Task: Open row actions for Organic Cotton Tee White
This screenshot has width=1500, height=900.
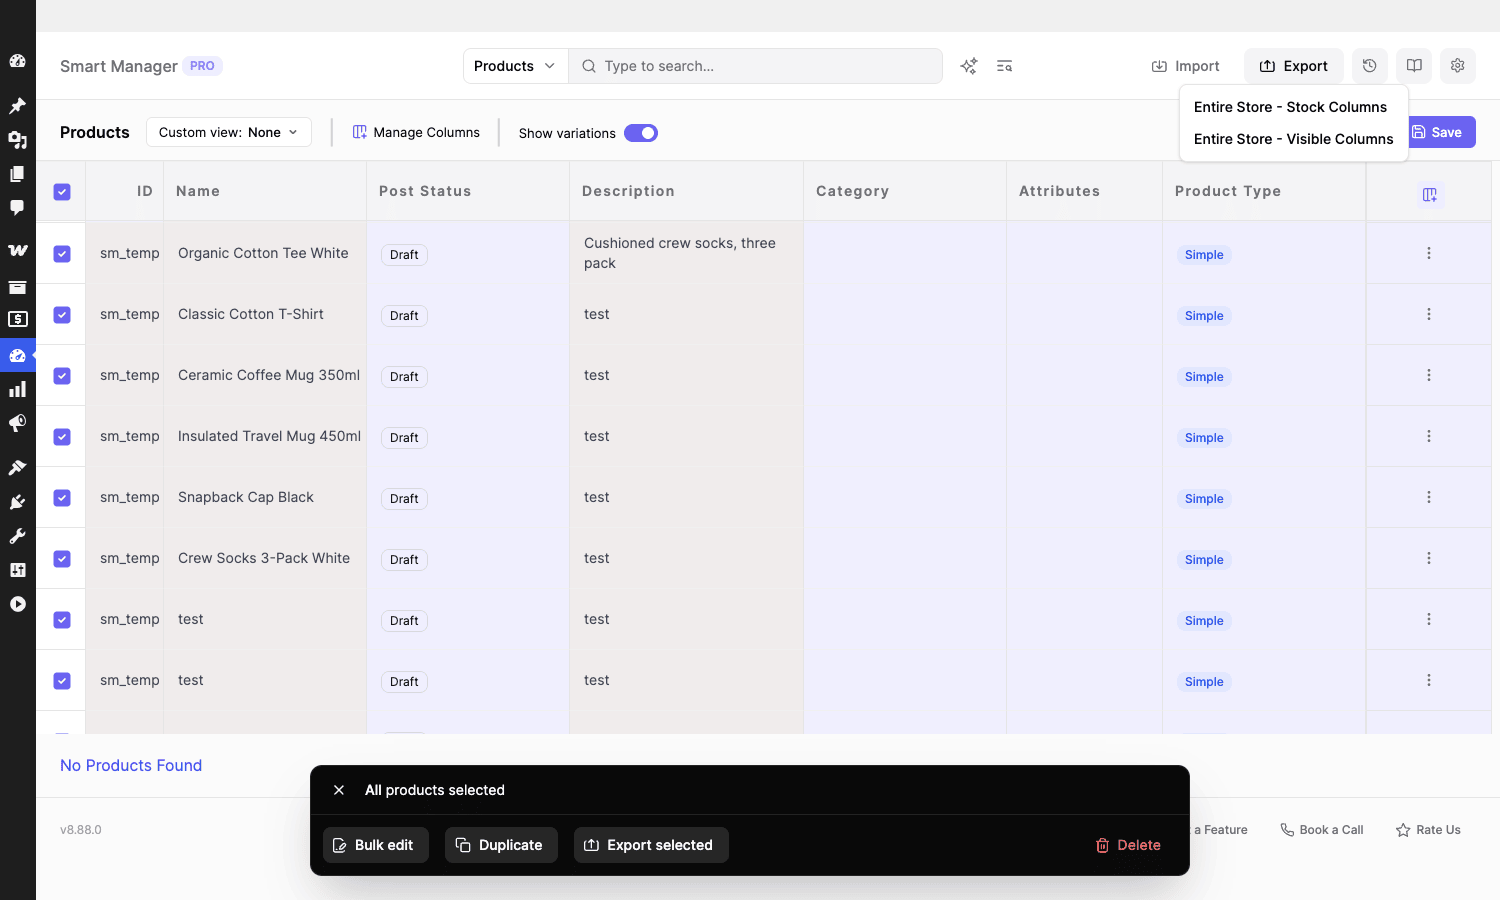Action: pos(1429,253)
